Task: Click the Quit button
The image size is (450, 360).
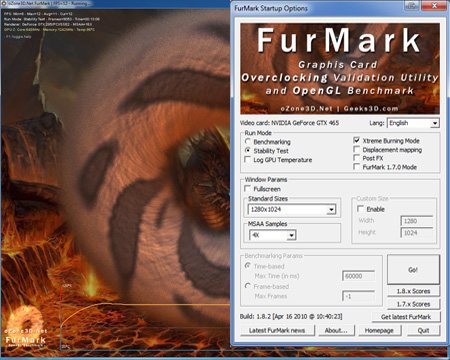Action: pyautogui.click(x=423, y=330)
